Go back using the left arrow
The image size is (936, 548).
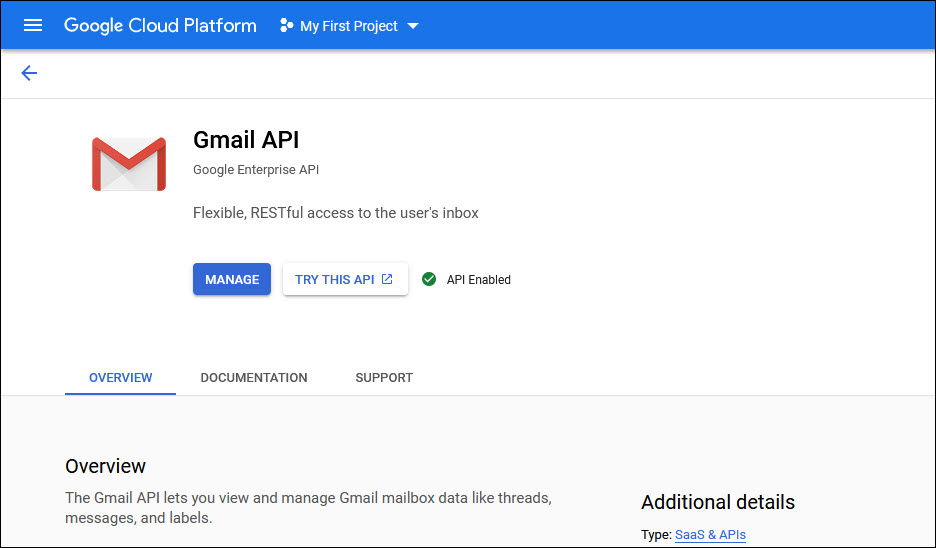29,73
